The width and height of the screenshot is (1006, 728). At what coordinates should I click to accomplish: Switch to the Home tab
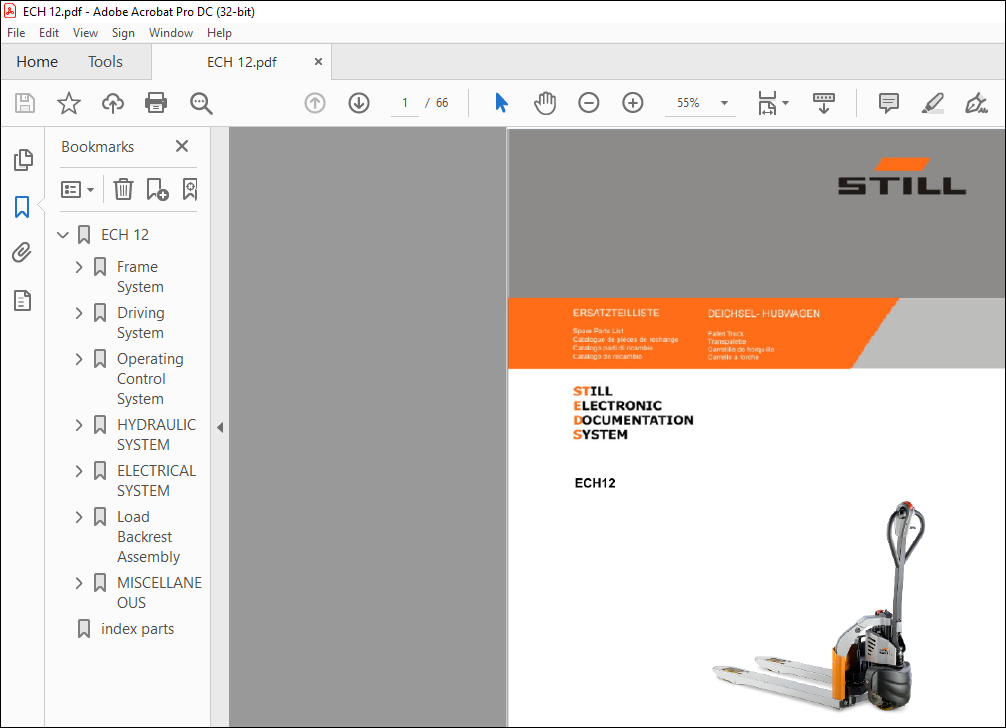coord(37,62)
